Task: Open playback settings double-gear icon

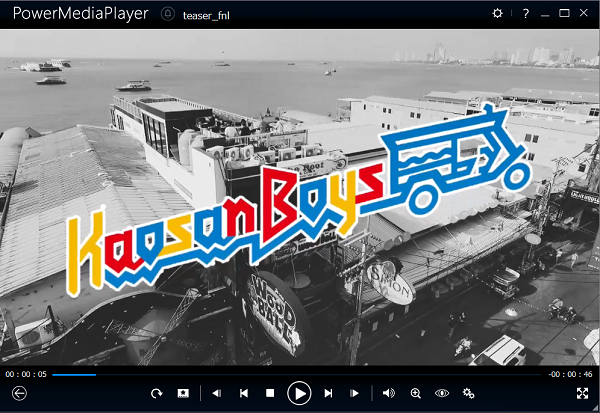Action: click(469, 393)
